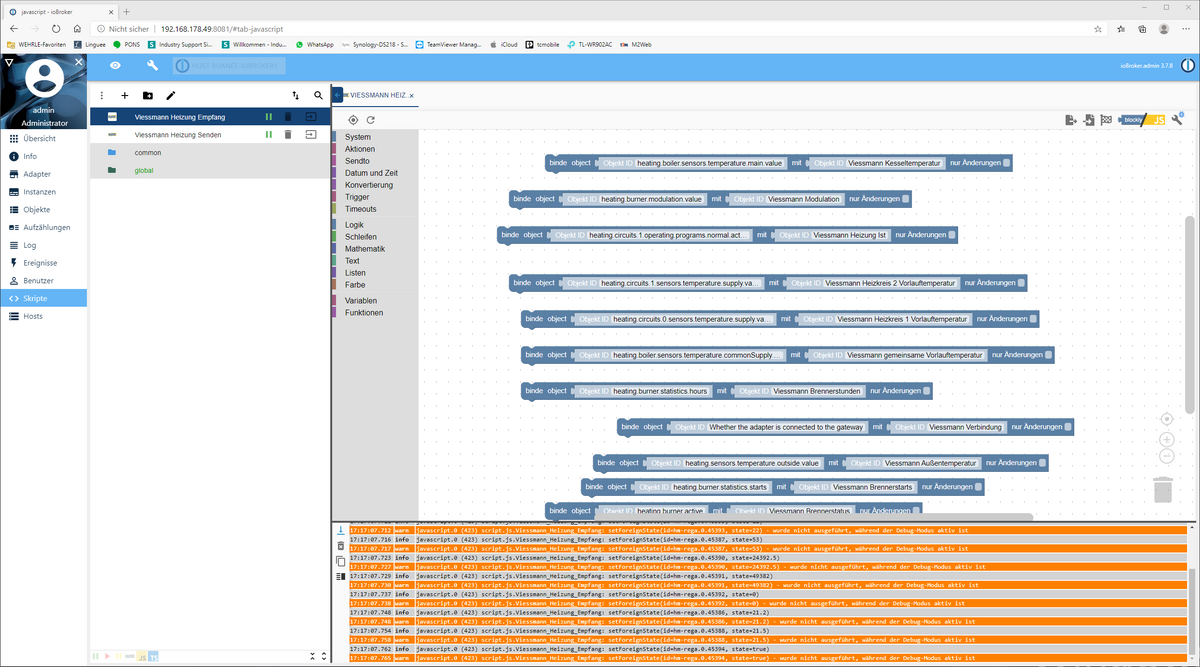The image size is (1200, 667).
Task: Open the Sendto block category
Action: (357, 161)
